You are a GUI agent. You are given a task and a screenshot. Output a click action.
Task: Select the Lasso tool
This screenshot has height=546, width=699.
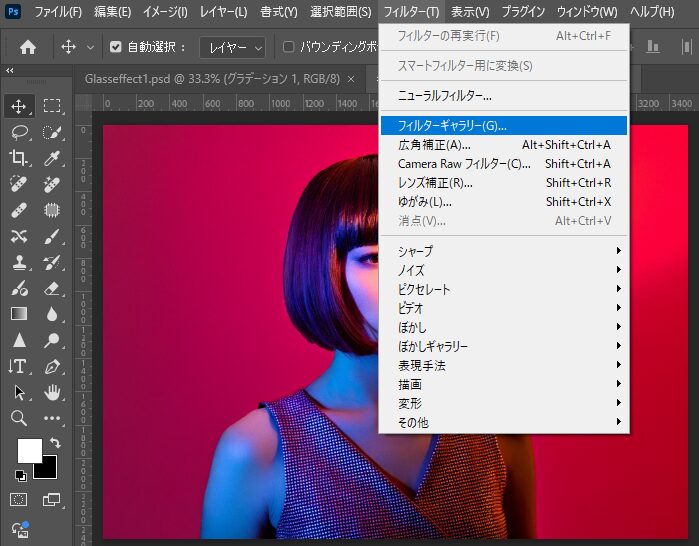point(19,132)
